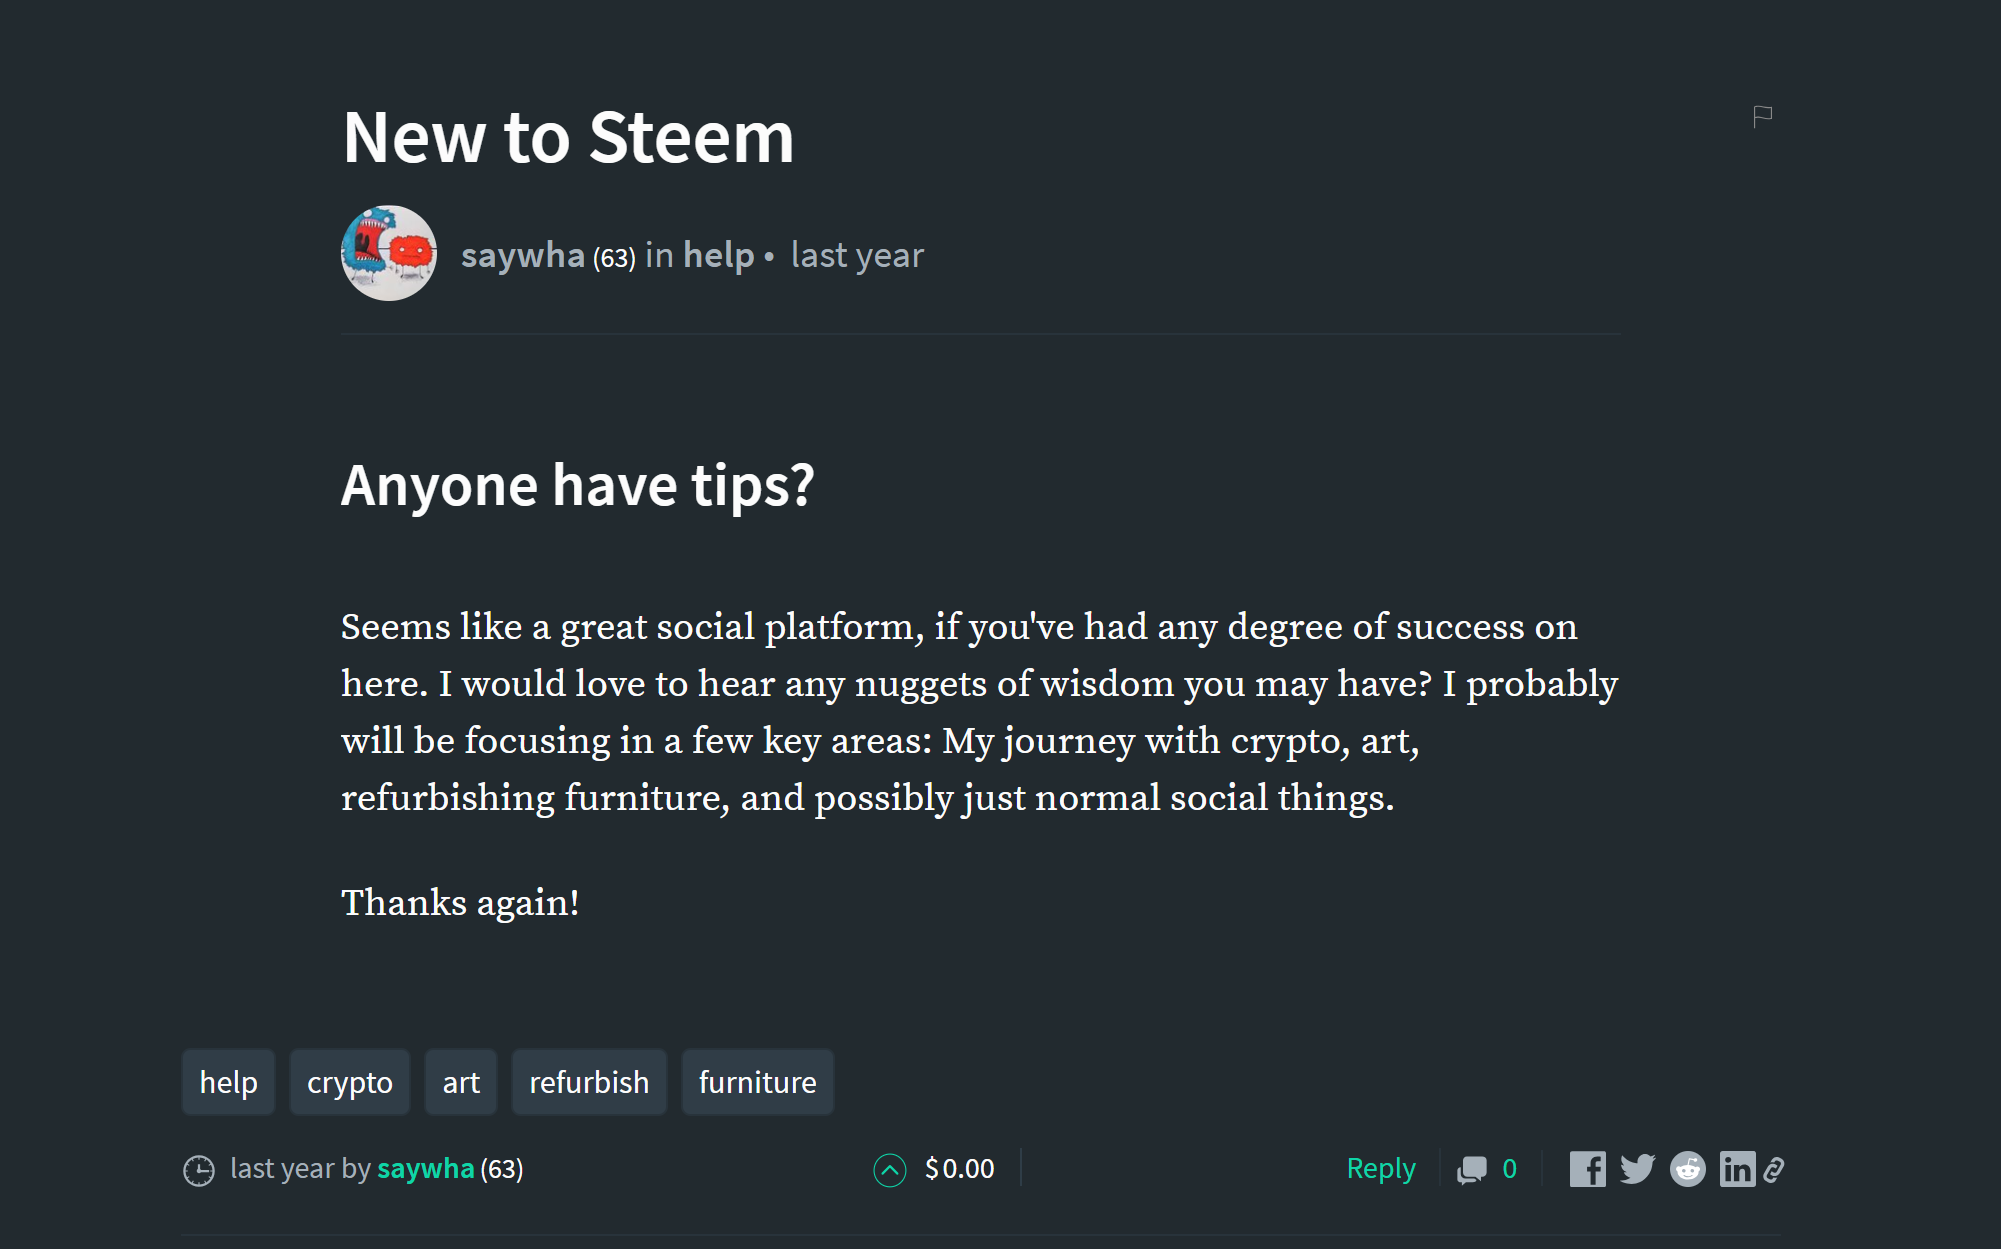
Task: Click the 'Thanks again!' text
Action: tap(460, 903)
